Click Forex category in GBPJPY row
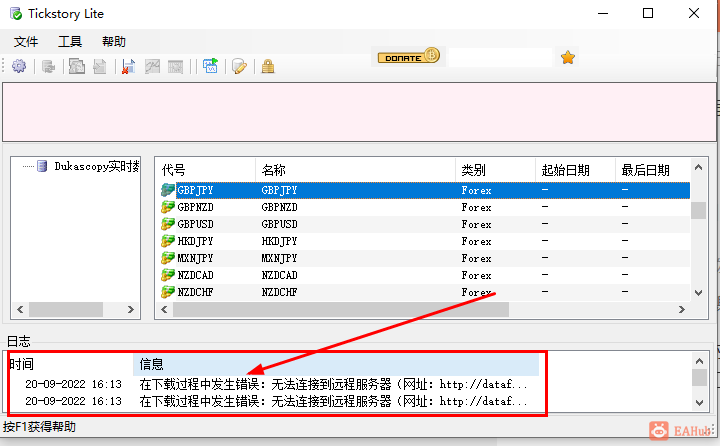Image resolution: width=720 pixels, height=446 pixels. (476, 190)
